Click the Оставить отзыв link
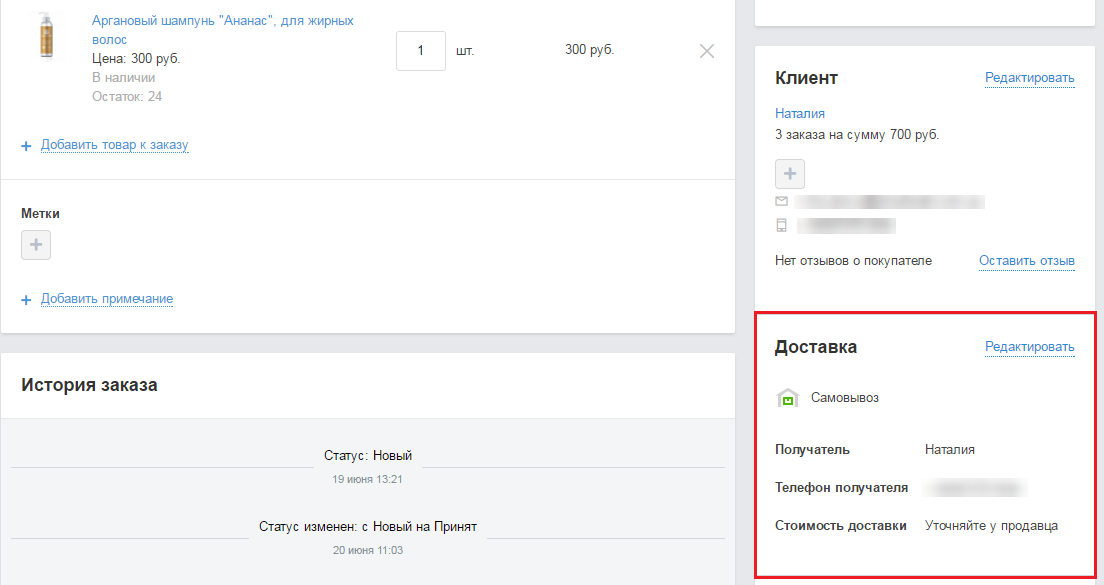This screenshot has height=585, width=1104. click(x=1026, y=261)
